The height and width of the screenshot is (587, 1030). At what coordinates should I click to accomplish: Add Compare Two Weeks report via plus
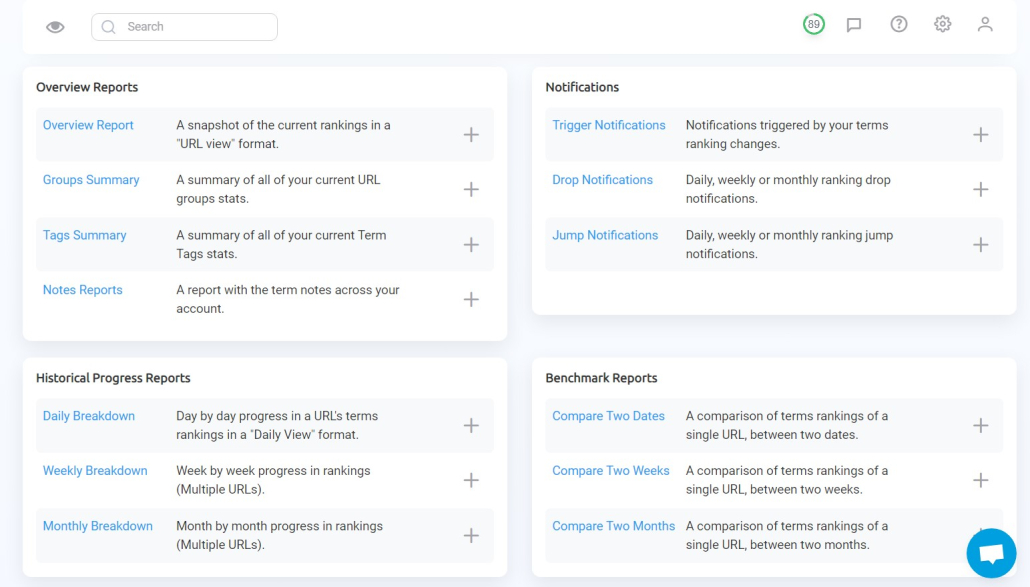(x=981, y=480)
